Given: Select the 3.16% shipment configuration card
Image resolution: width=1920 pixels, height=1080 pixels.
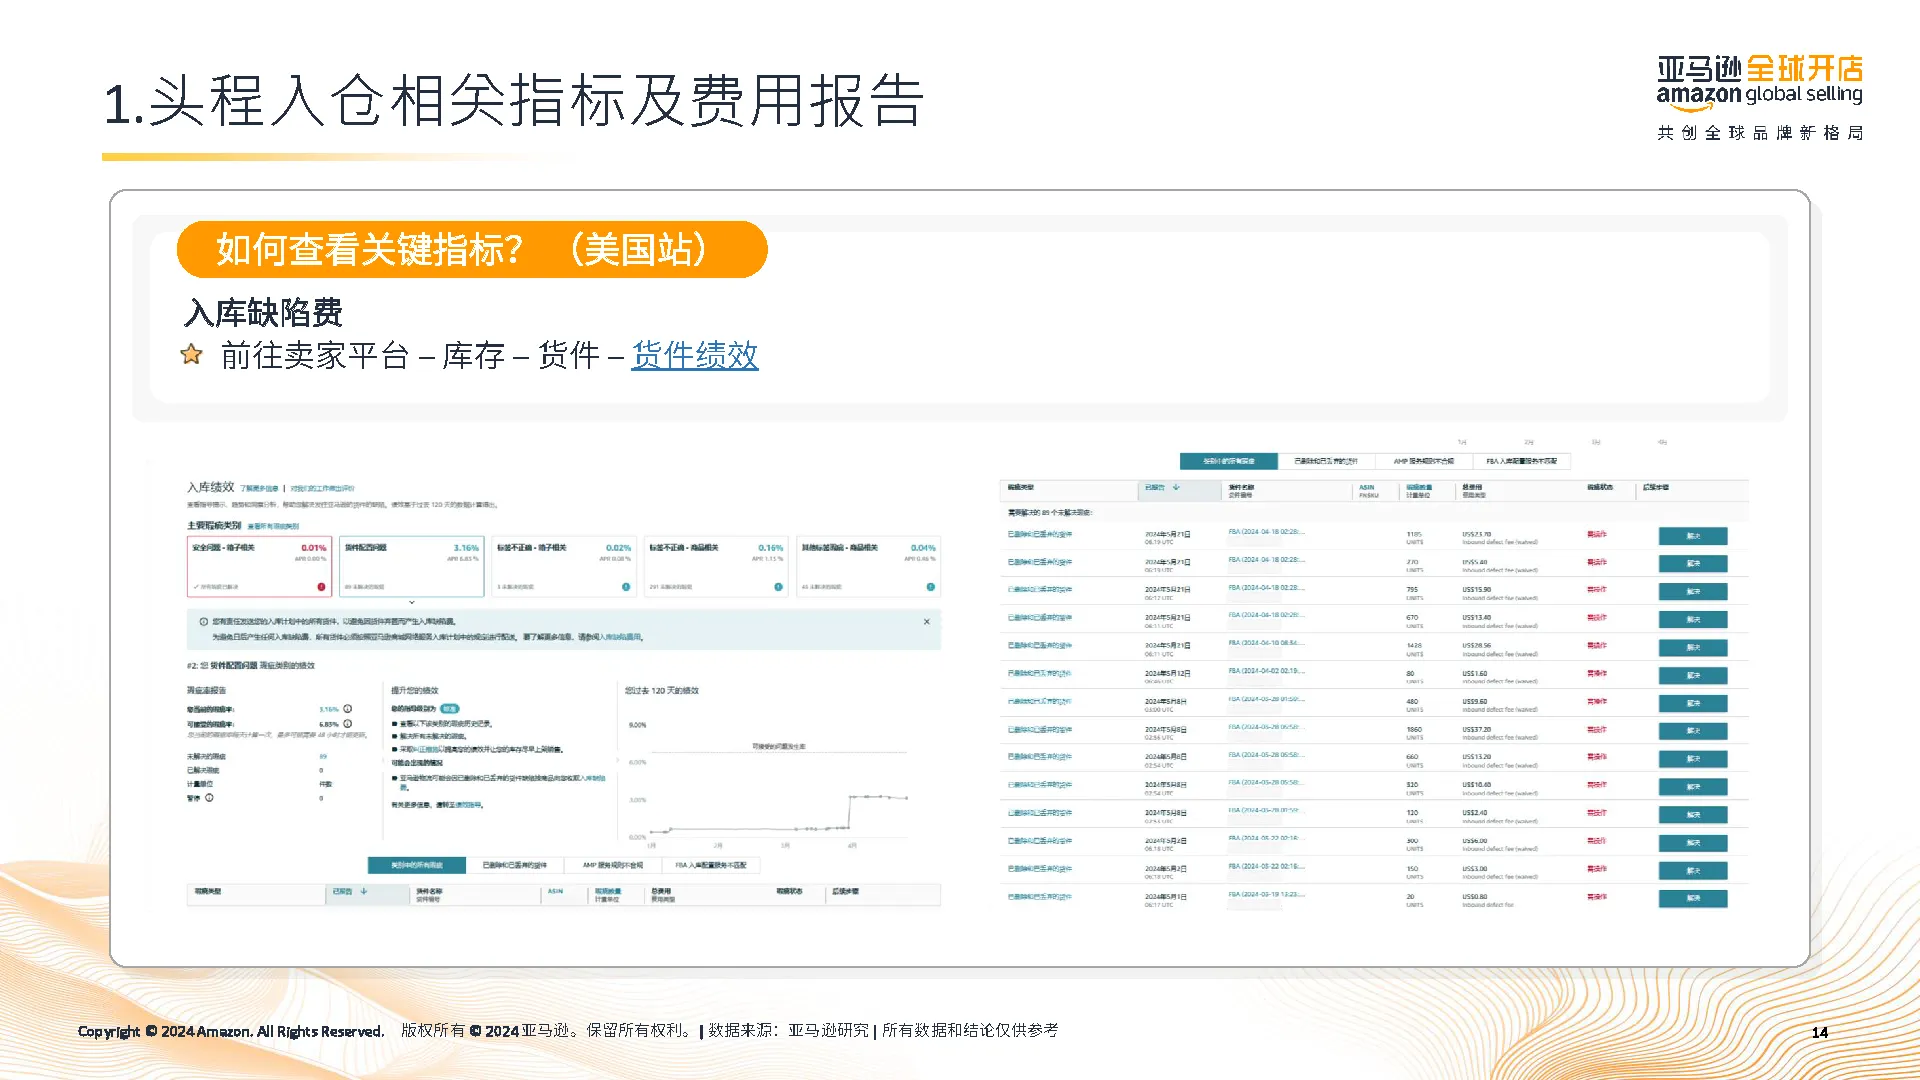Looking at the screenshot, I should [x=412, y=566].
